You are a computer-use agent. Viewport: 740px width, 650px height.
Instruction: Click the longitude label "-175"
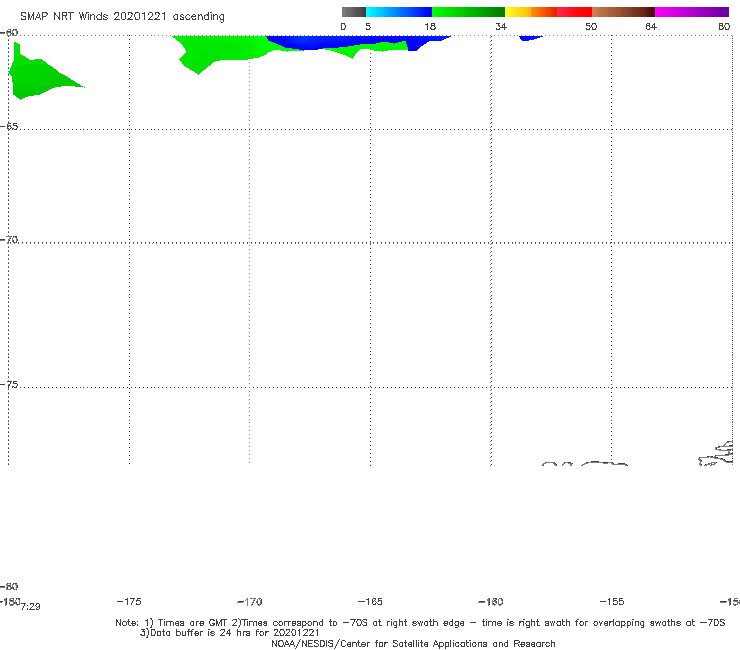coord(129,601)
